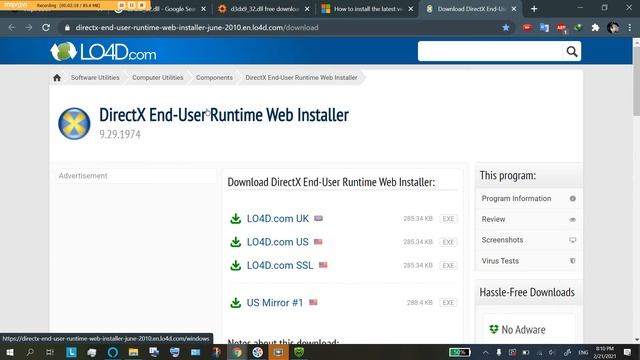Open the Extensions puzzle-piece menu
640x360 pixels.
tap(596, 28)
